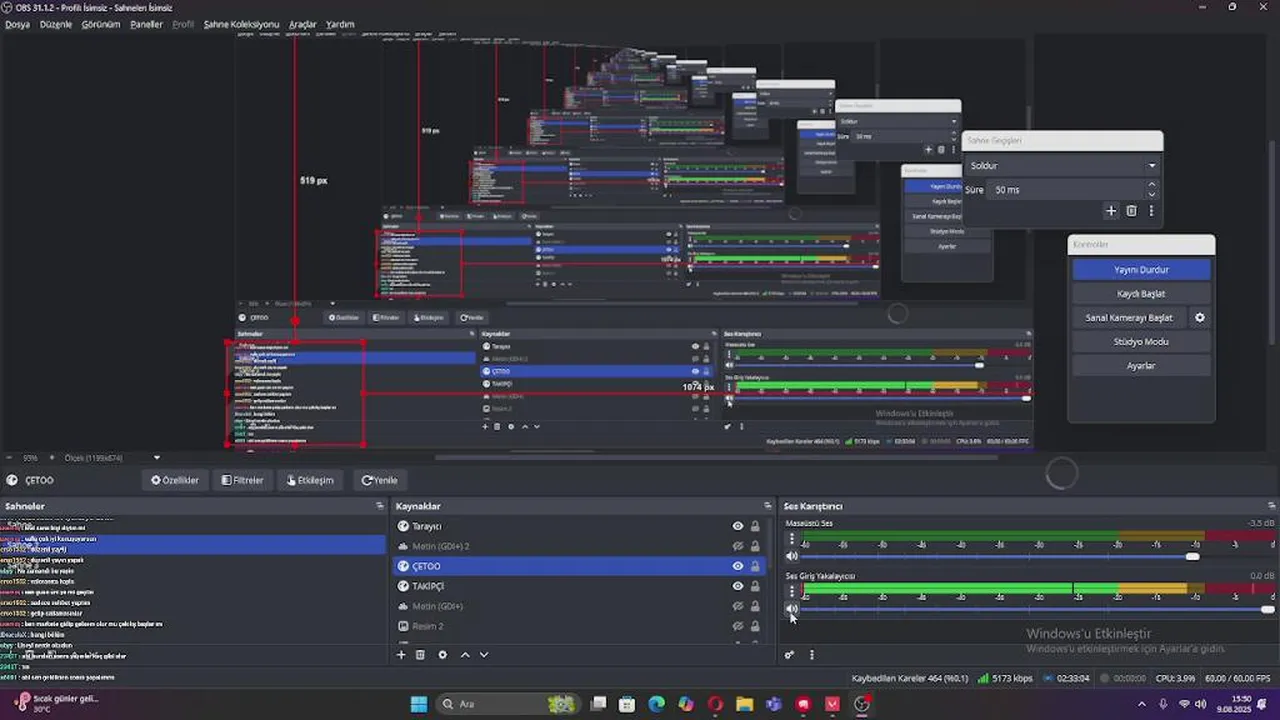The width and height of the screenshot is (1280, 720).
Task: Open the Ölçek preview scaling dropdown
Action: [x=113, y=458]
